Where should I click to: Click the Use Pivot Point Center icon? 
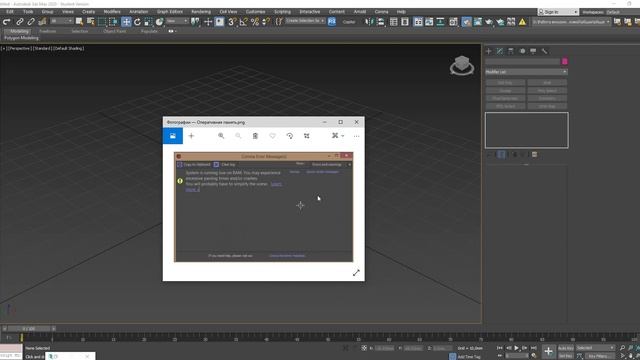point(196,22)
